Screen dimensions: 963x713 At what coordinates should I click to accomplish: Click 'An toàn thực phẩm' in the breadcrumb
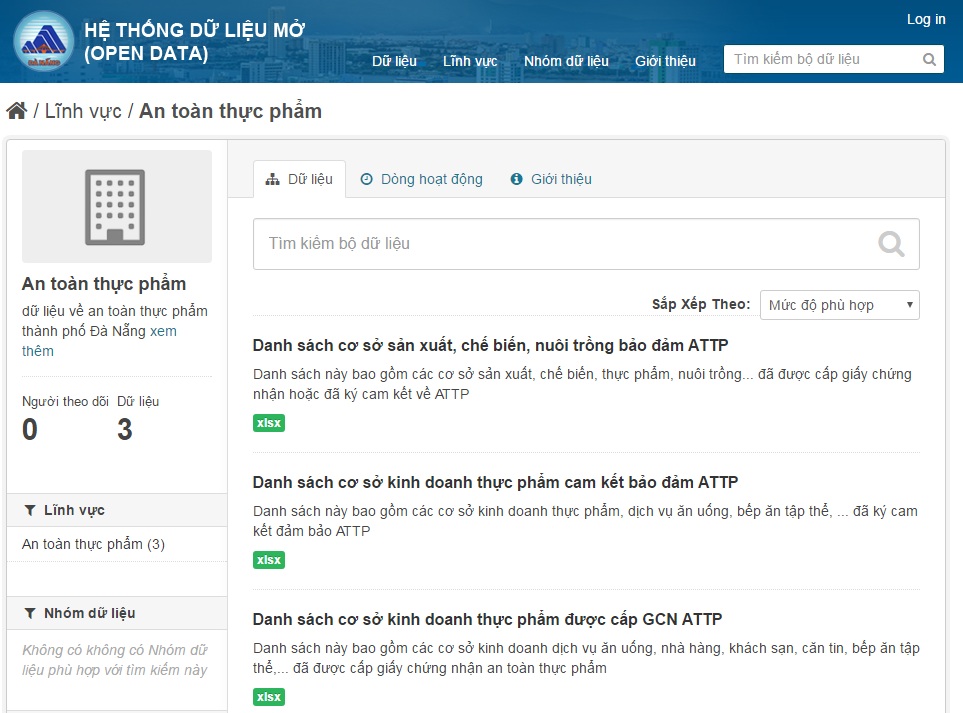click(230, 111)
